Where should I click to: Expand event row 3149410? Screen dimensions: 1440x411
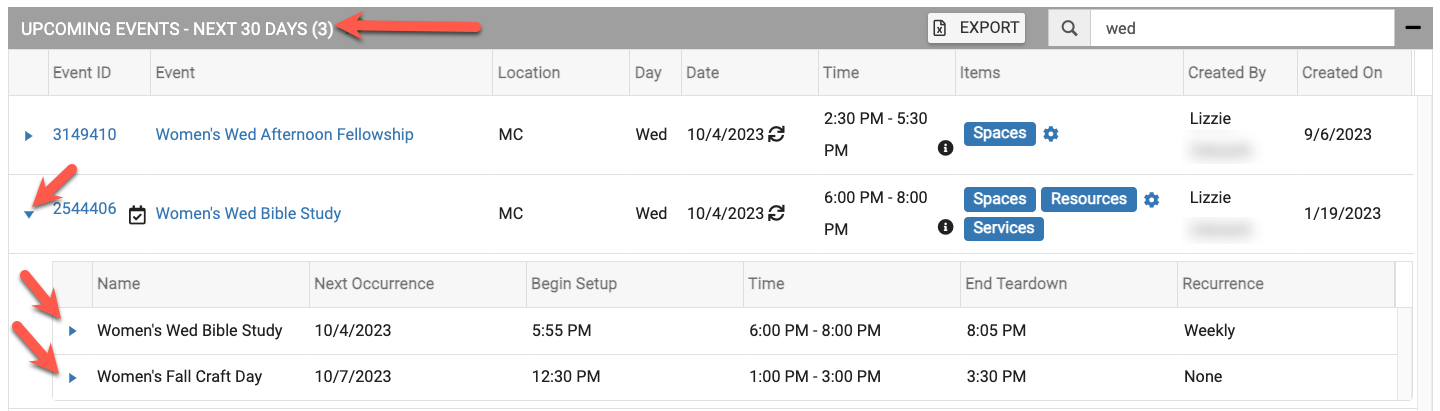[29, 135]
